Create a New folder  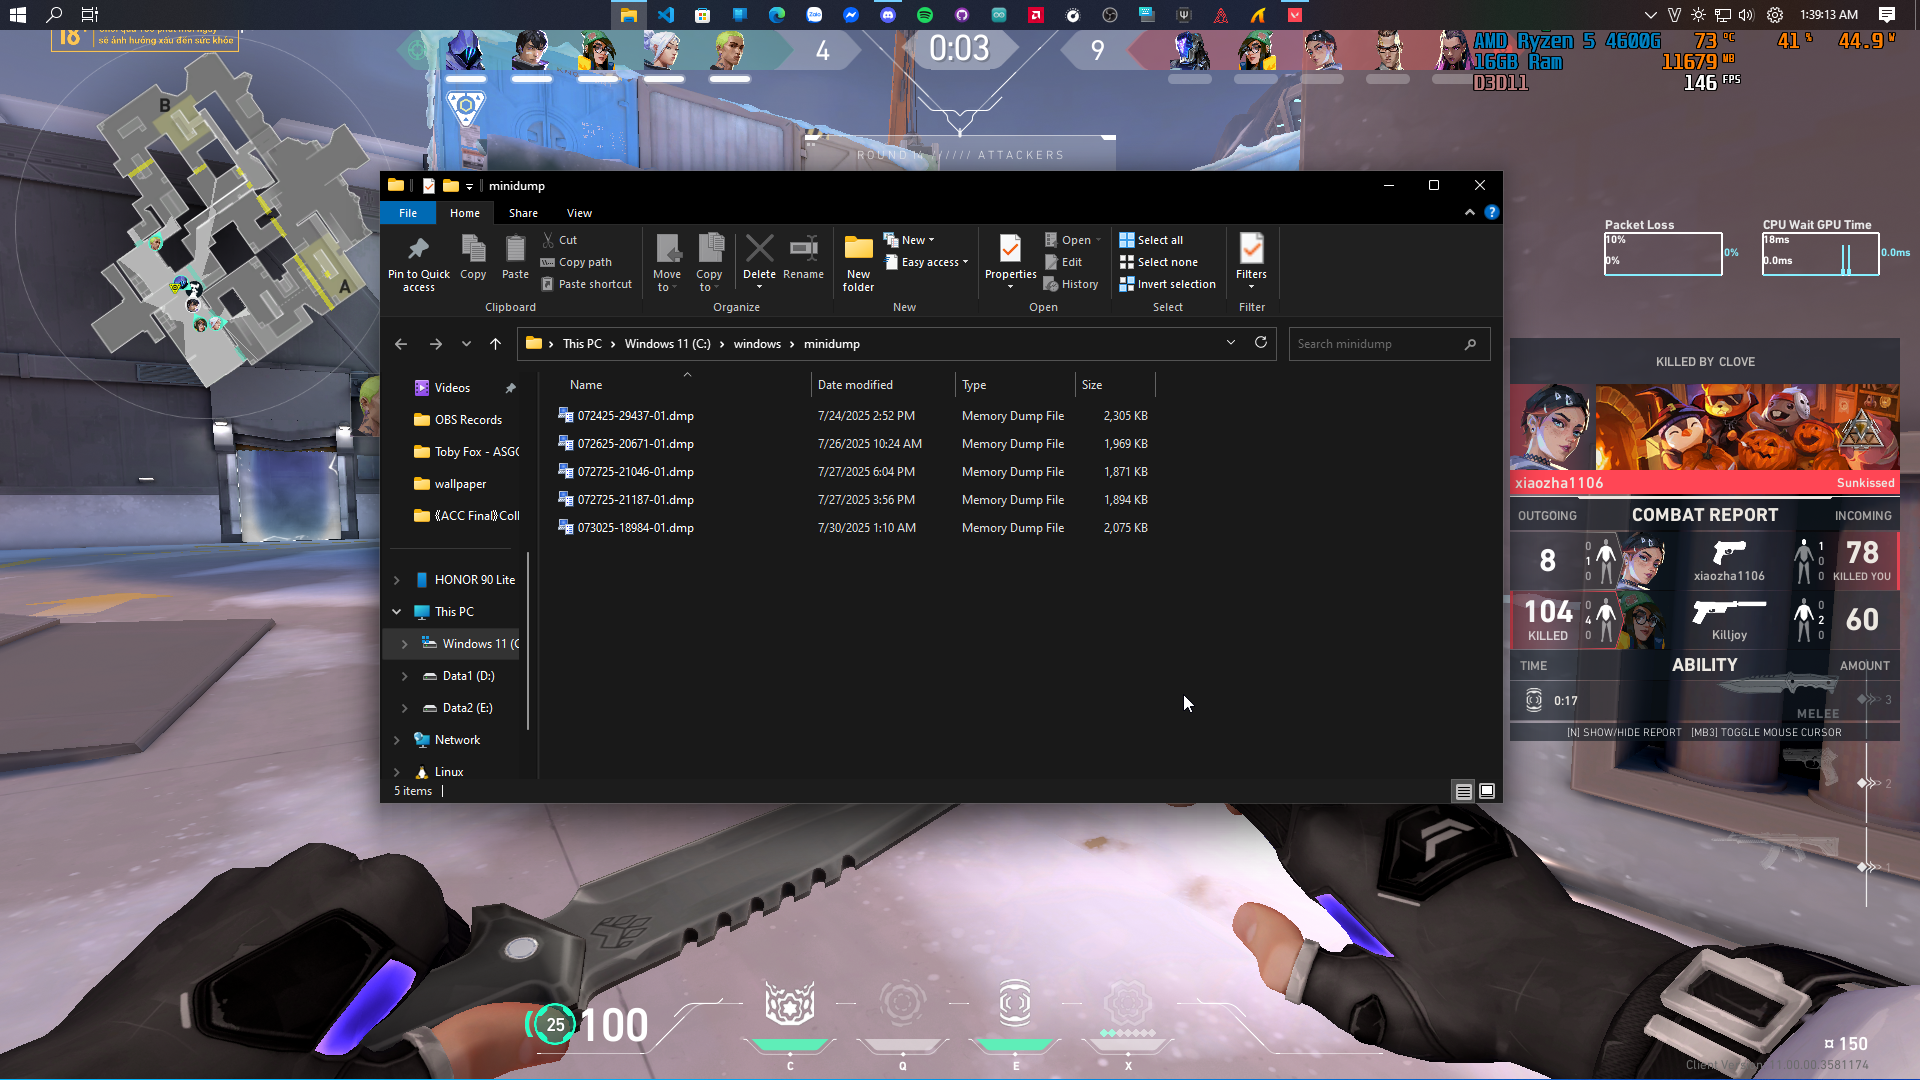[858, 262]
